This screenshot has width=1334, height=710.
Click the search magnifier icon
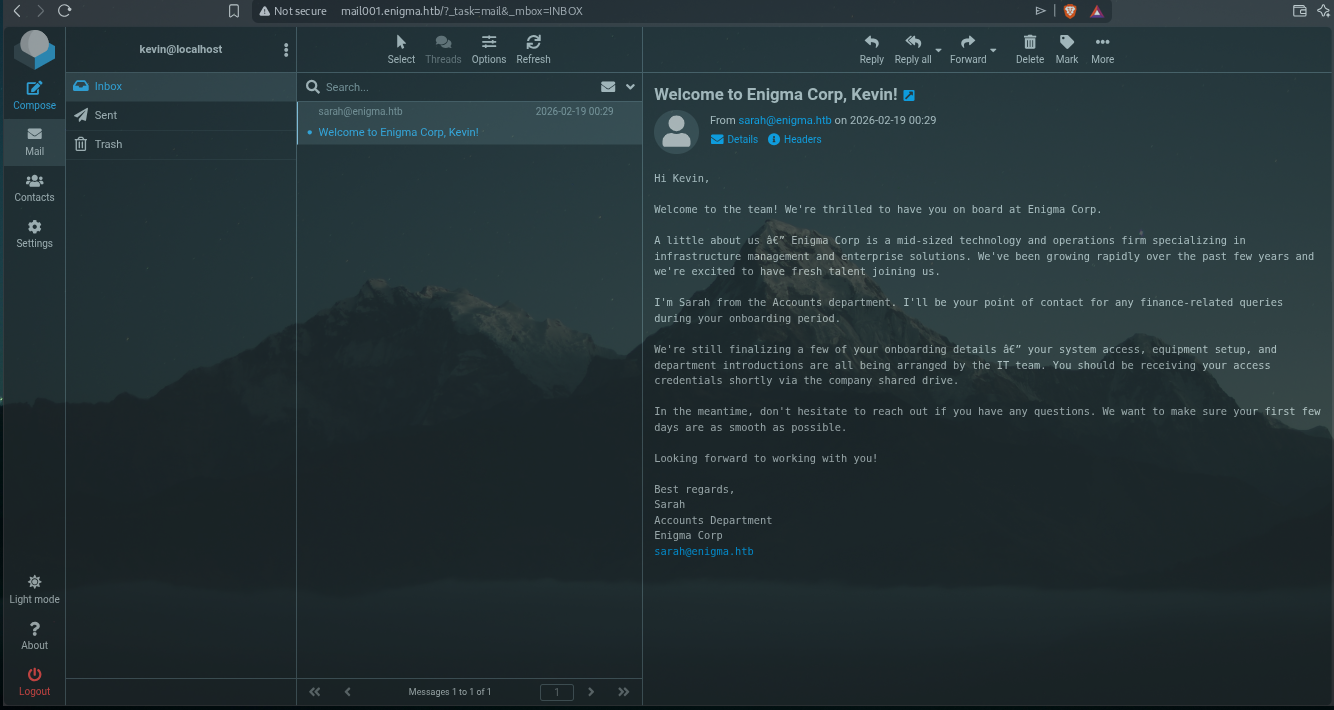tap(313, 87)
